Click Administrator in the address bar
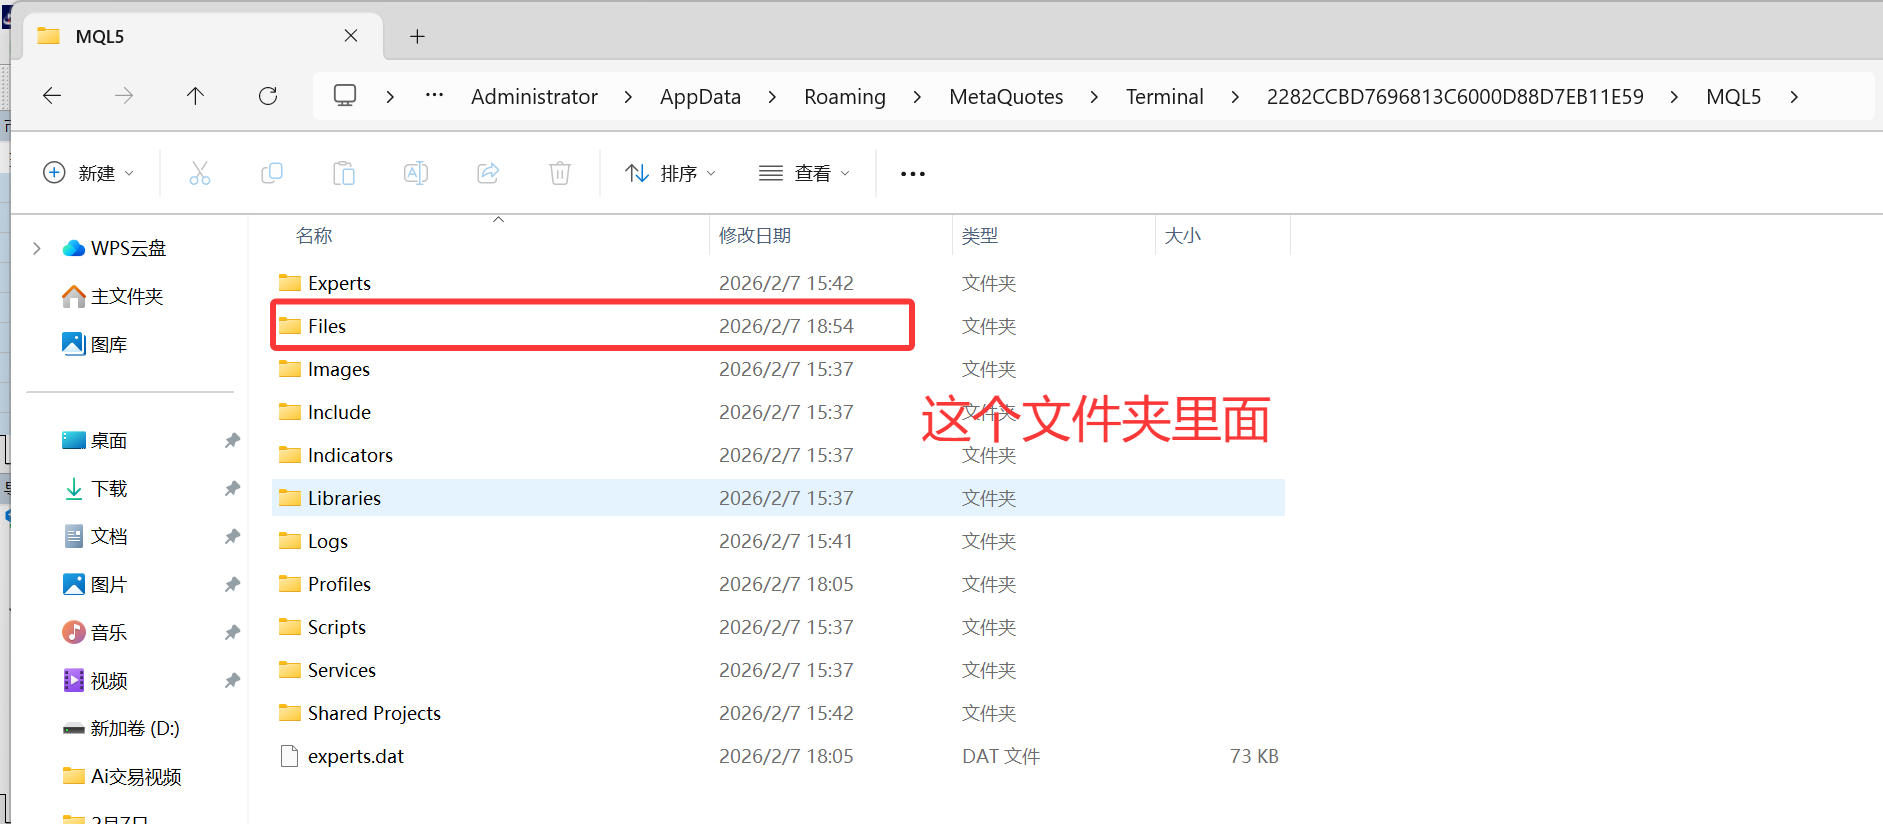1883x824 pixels. [x=534, y=97]
